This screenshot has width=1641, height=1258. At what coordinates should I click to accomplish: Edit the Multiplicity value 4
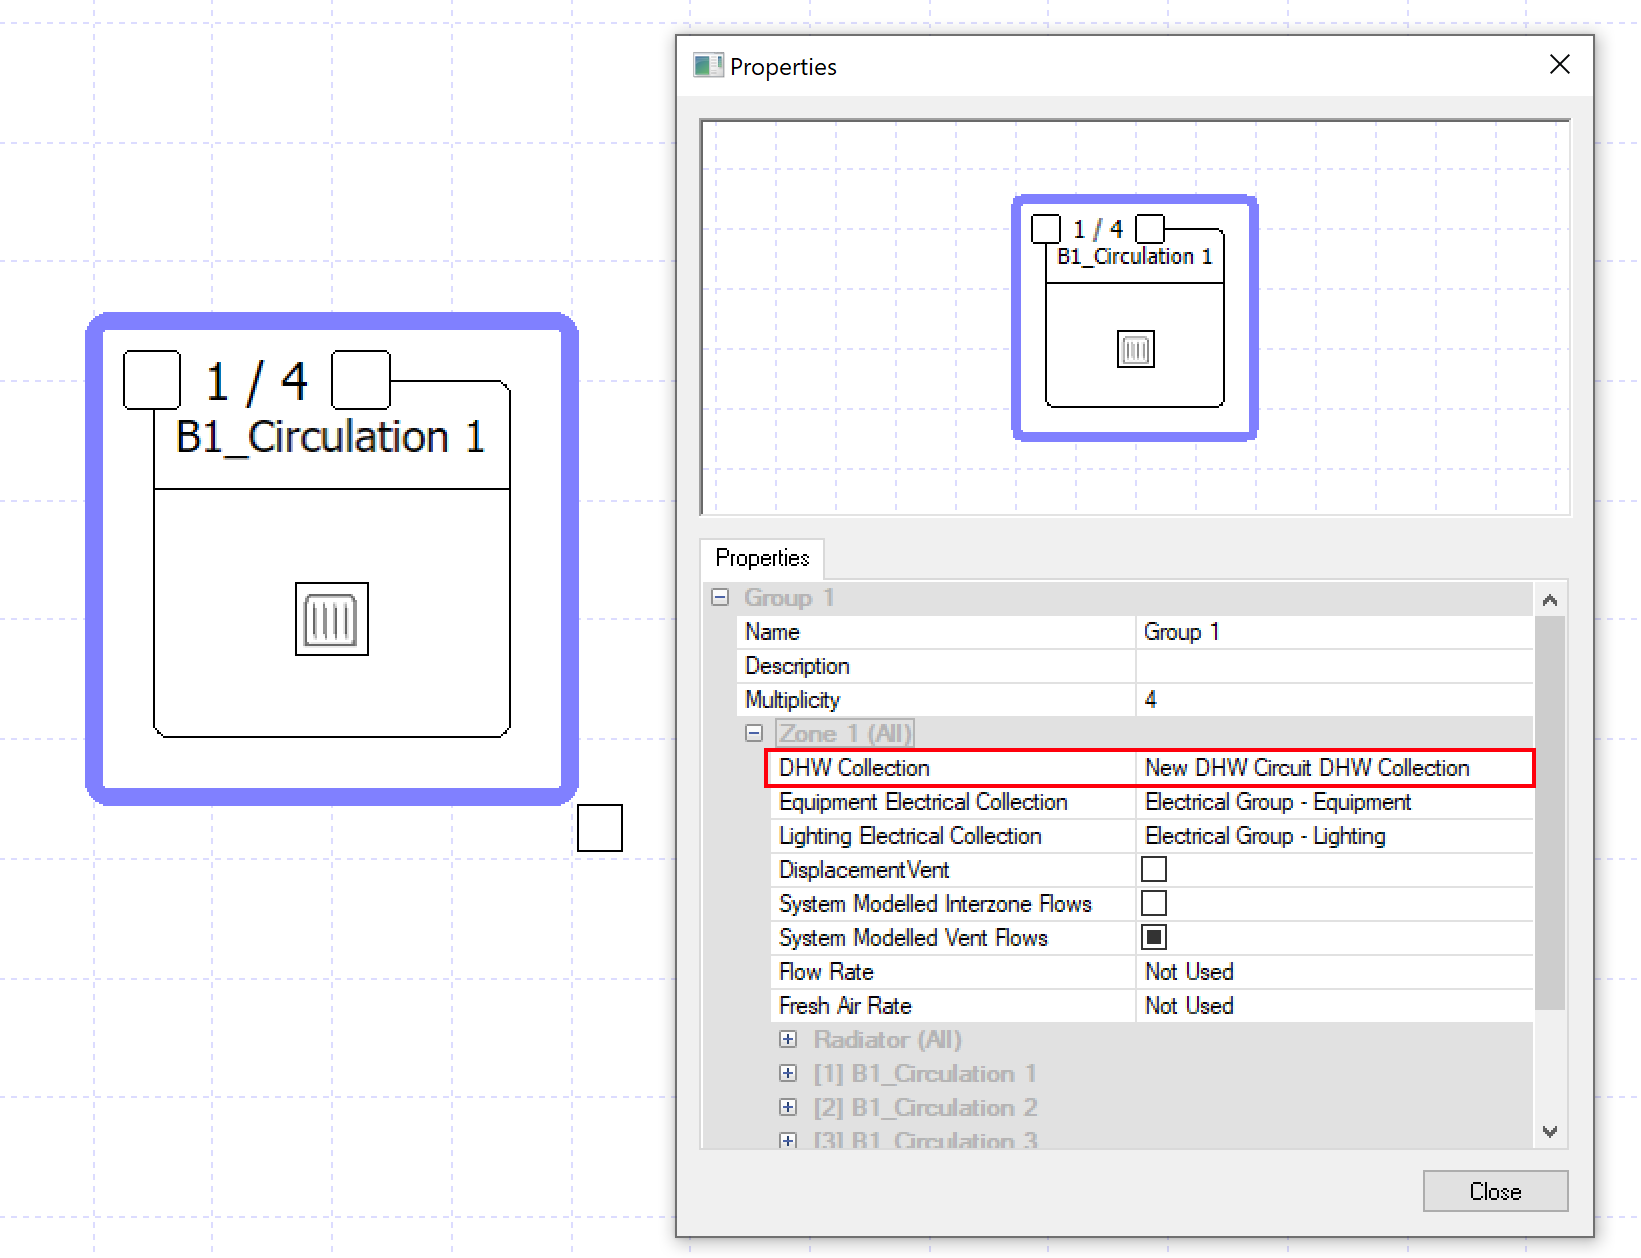[1334, 700]
